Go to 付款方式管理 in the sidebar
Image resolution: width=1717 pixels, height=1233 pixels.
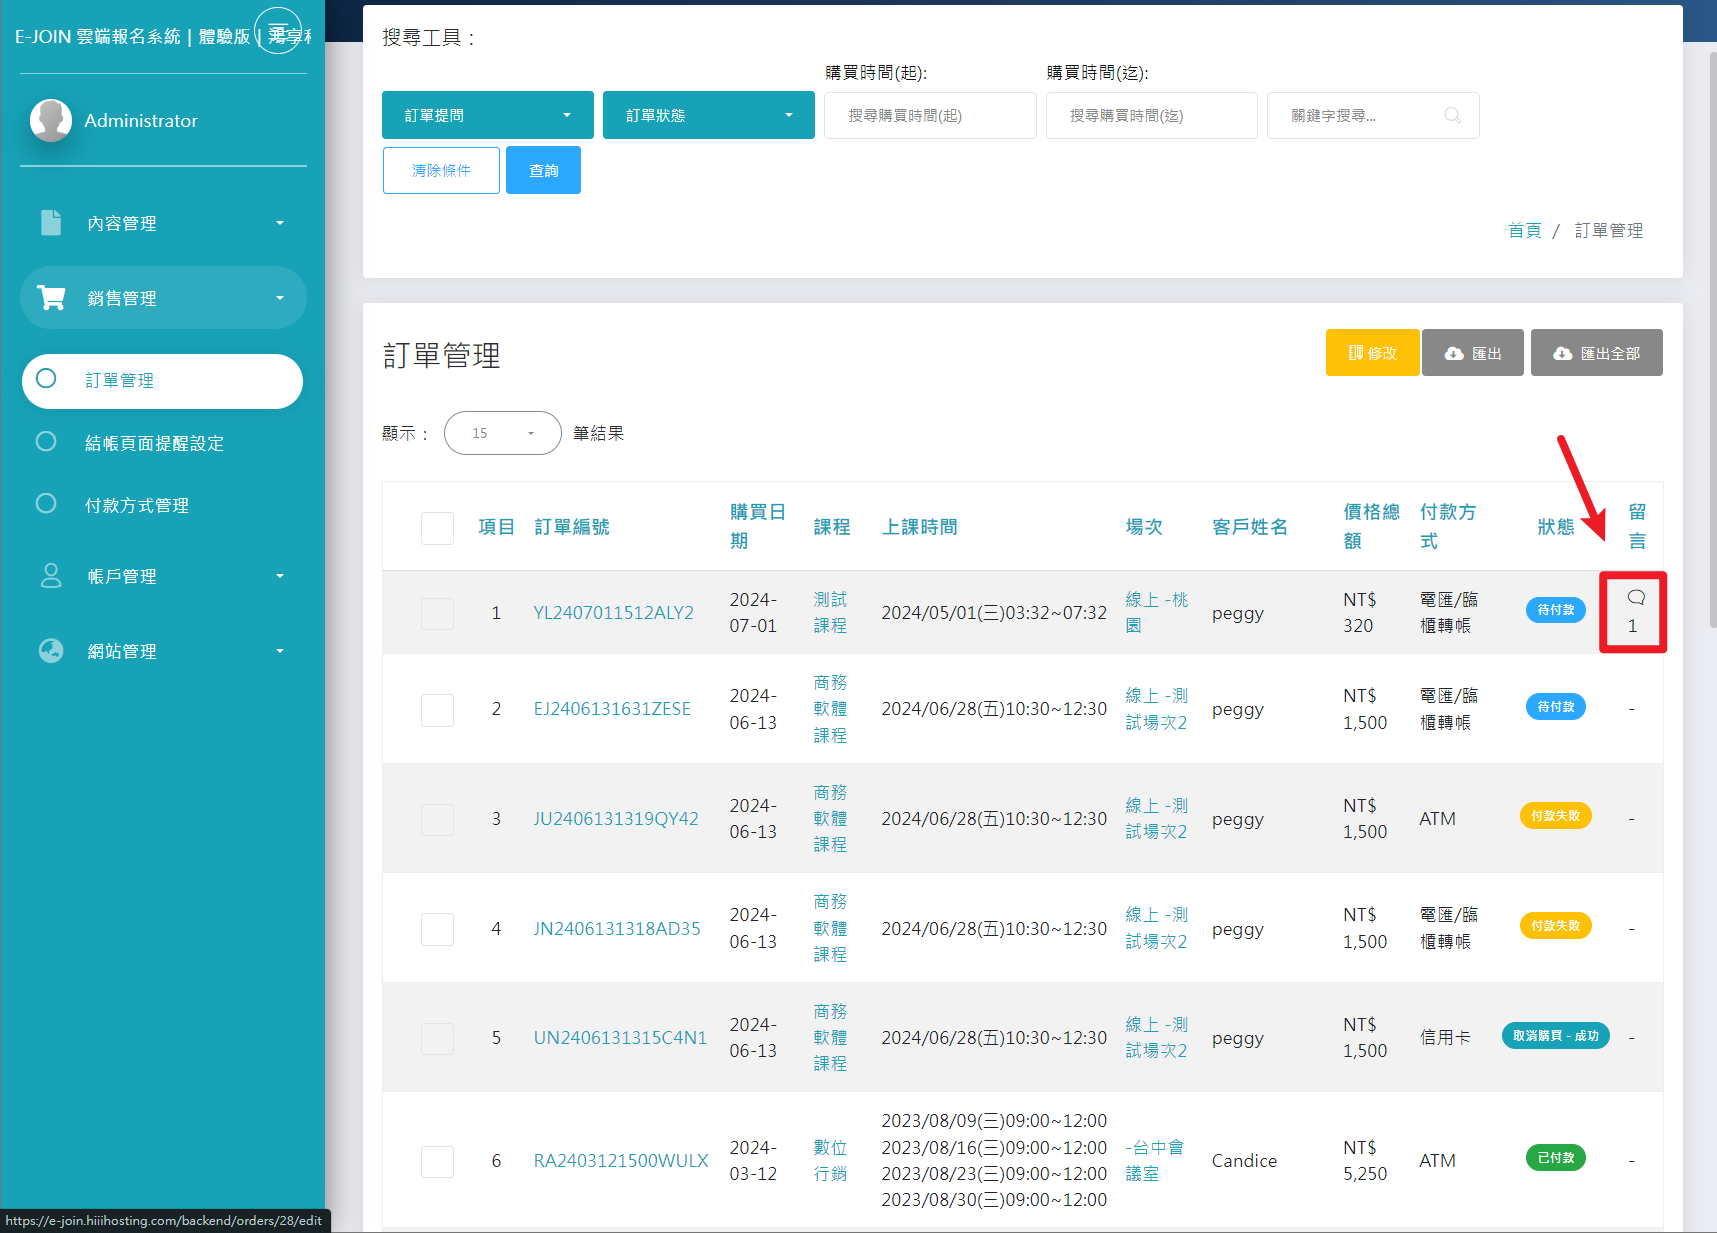[137, 506]
